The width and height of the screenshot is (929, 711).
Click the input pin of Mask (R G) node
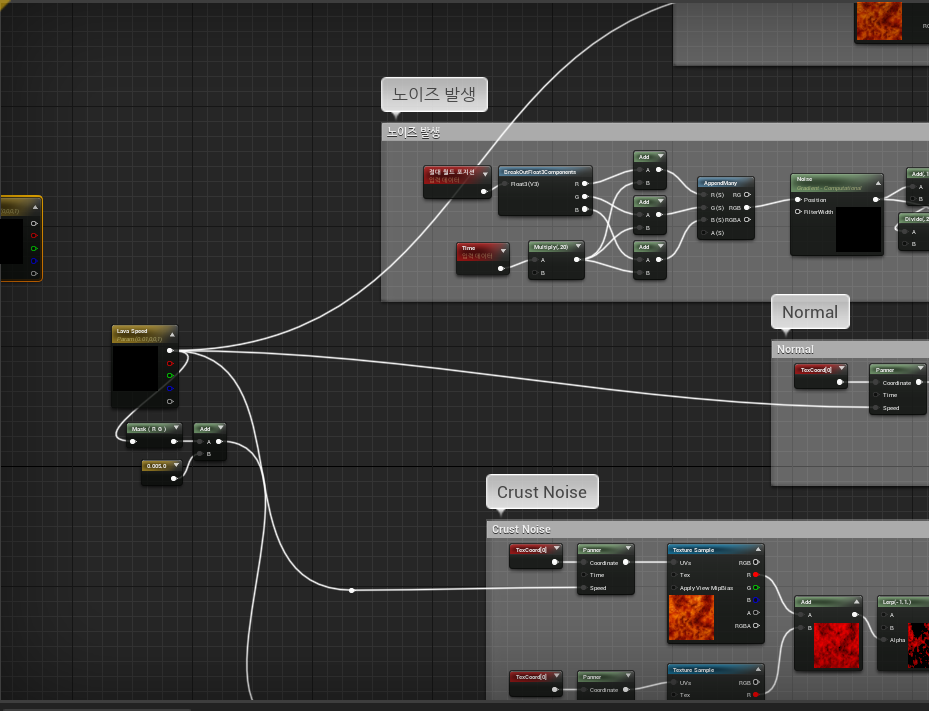click(x=133, y=441)
